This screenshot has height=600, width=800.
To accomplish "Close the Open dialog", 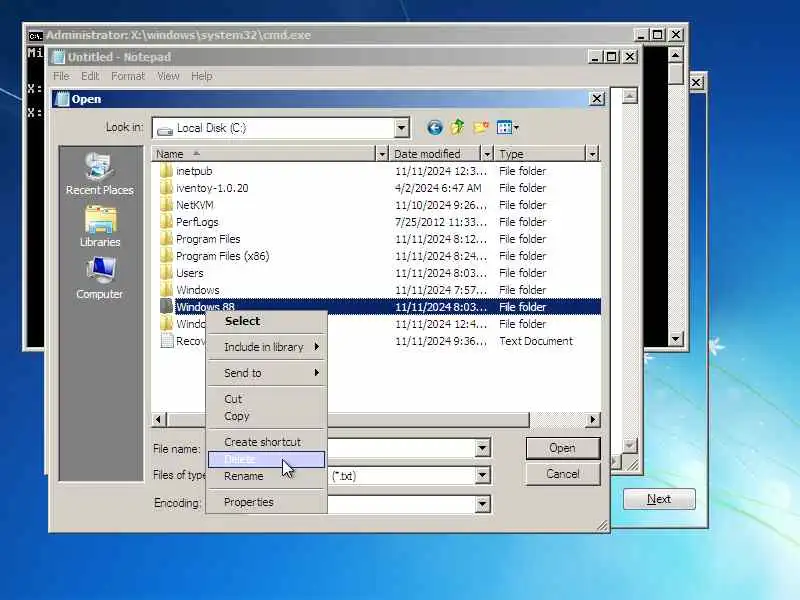I will coord(597,98).
